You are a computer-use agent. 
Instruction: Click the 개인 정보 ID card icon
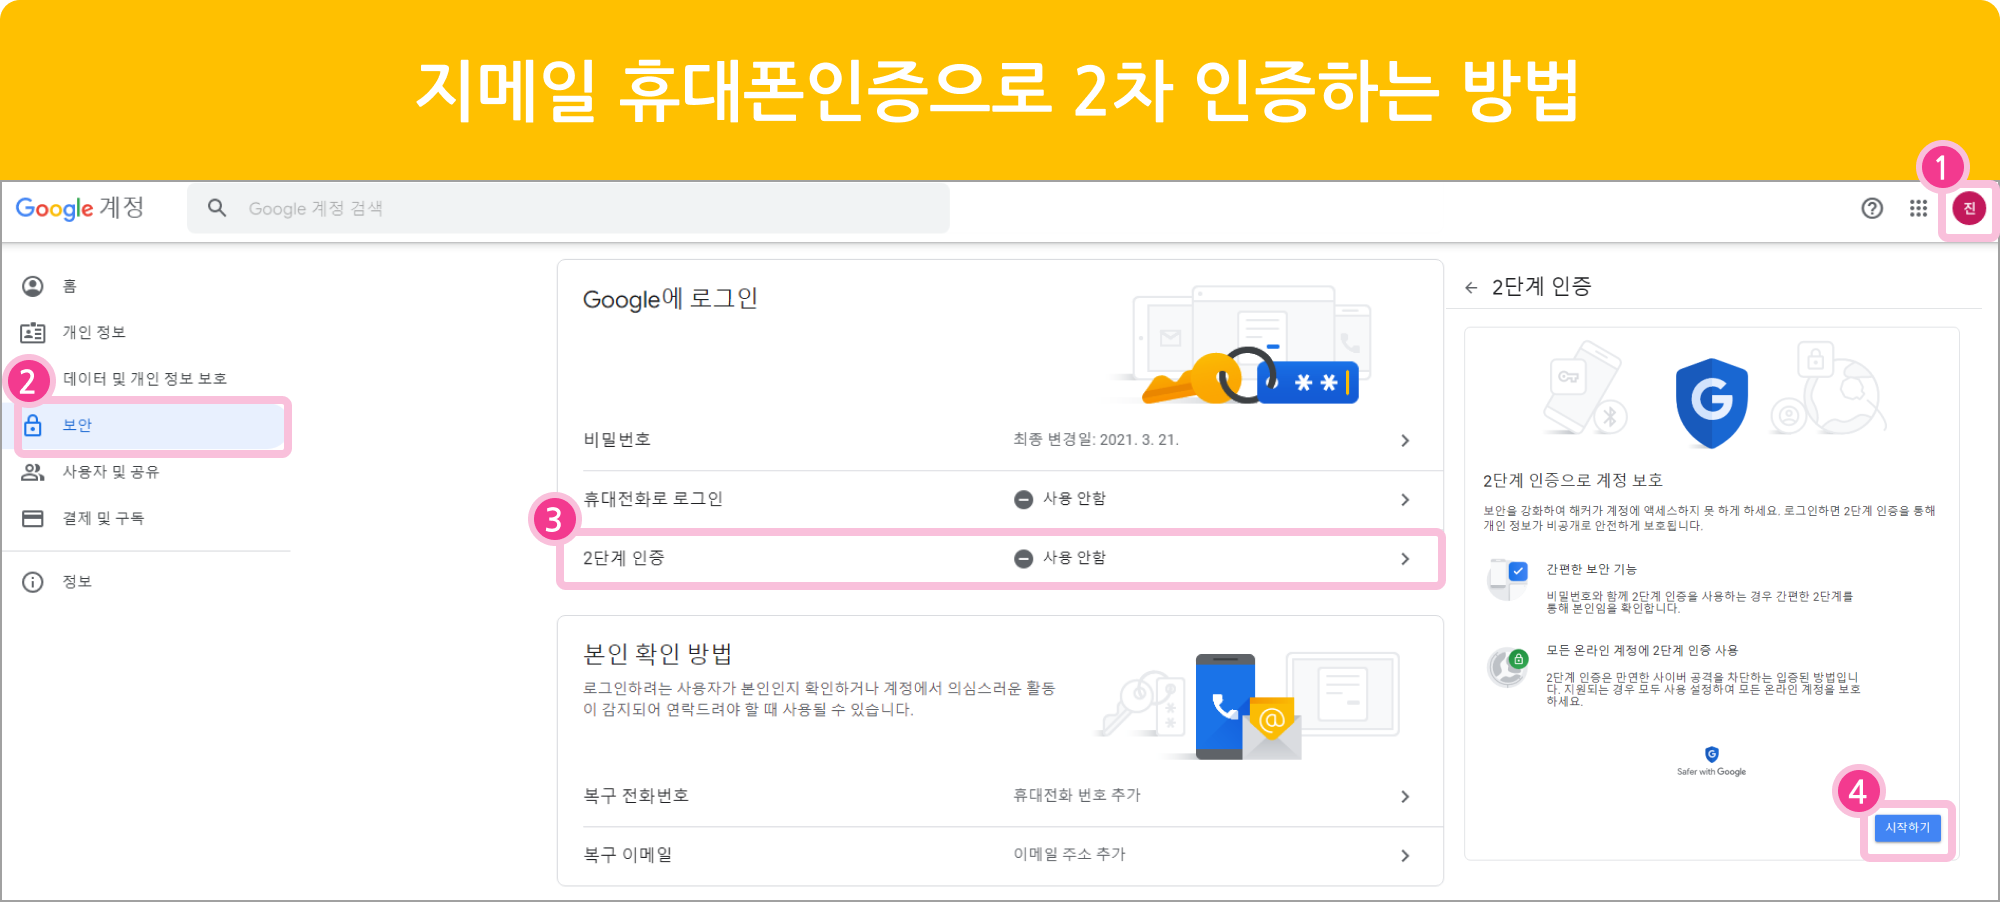coord(33,332)
